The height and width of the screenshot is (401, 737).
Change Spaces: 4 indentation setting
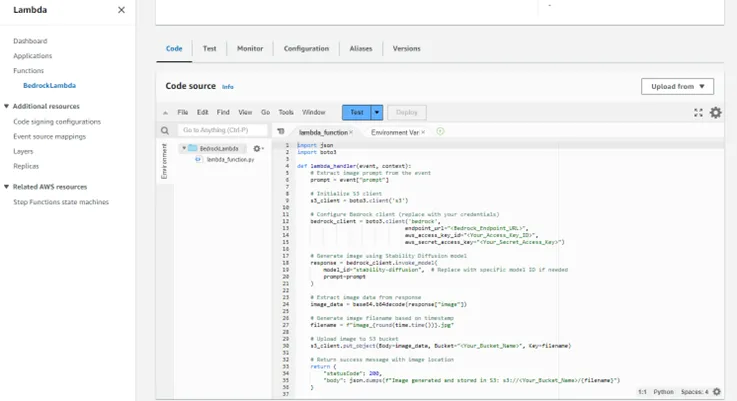click(694, 392)
